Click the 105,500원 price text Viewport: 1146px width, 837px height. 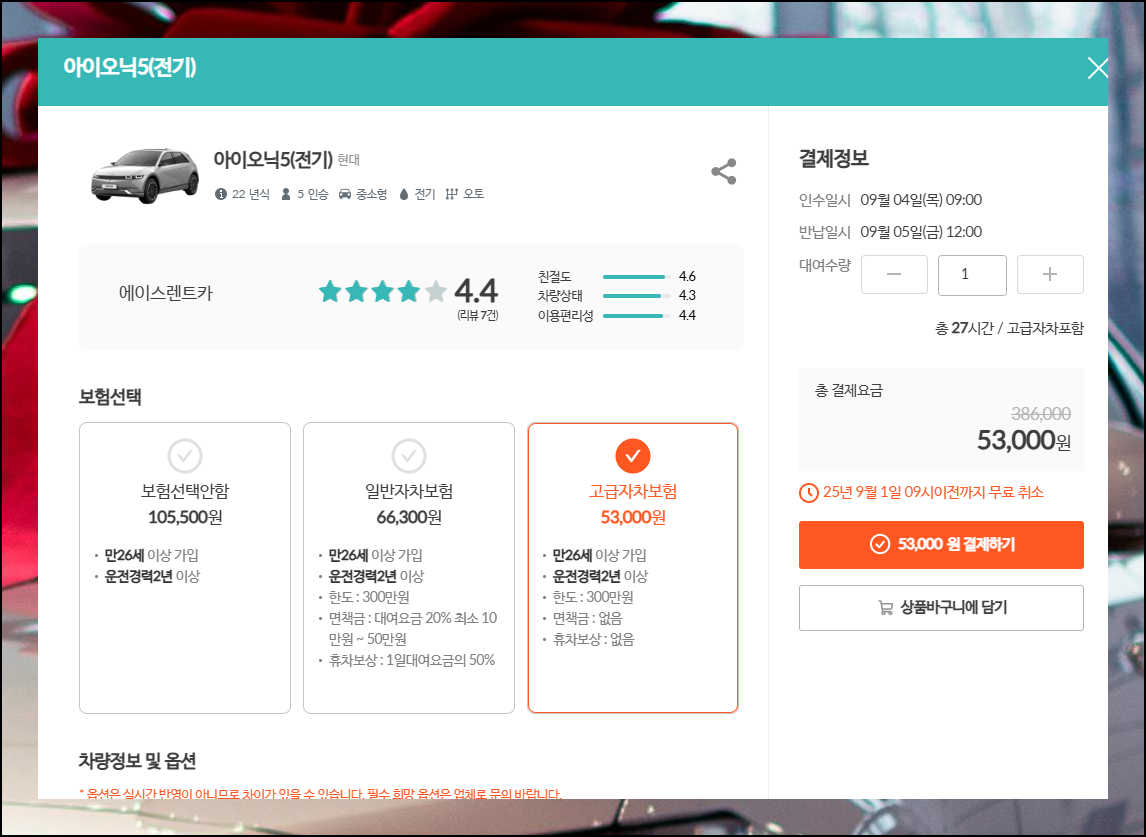coord(185,518)
